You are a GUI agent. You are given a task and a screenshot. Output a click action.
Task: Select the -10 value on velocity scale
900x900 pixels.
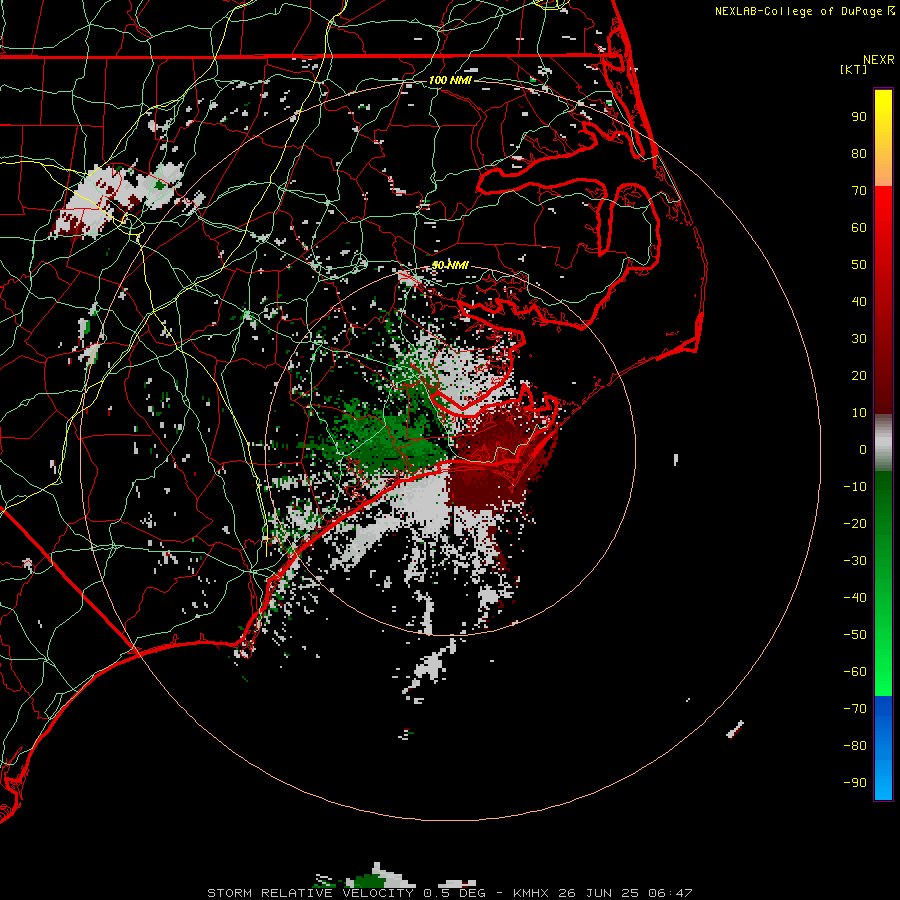point(855,487)
